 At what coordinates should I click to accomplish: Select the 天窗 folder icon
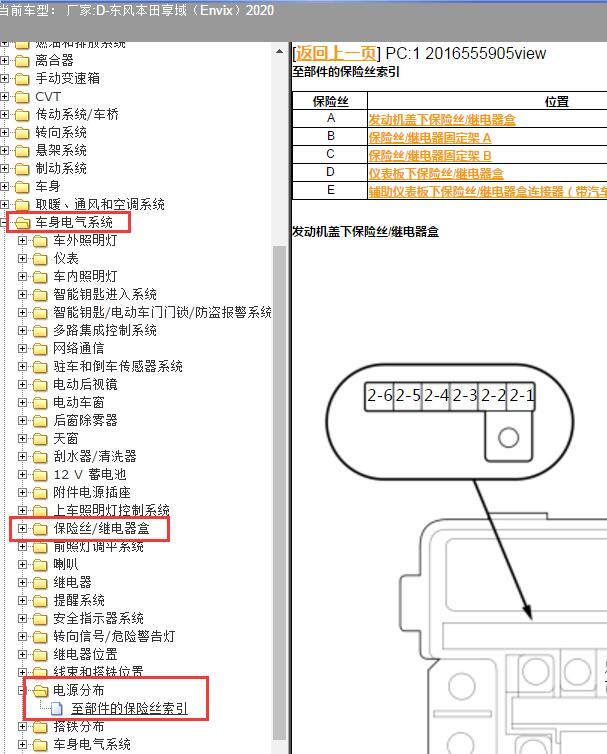tap(40, 439)
